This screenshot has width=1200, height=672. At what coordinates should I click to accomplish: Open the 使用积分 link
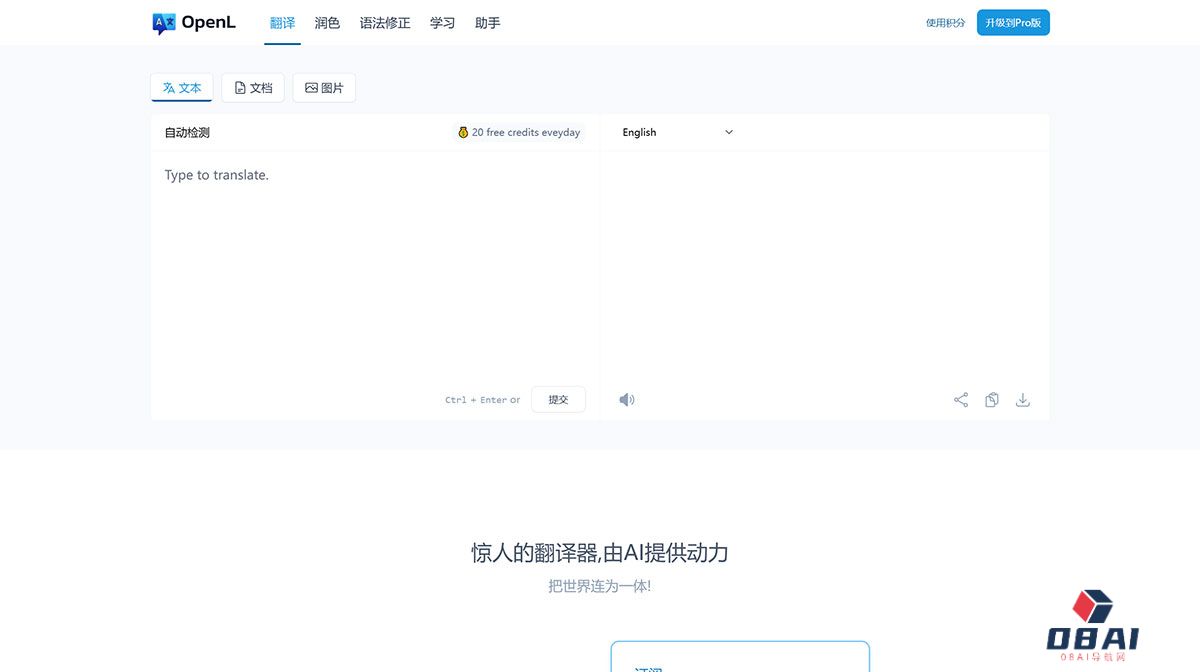(x=946, y=23)
